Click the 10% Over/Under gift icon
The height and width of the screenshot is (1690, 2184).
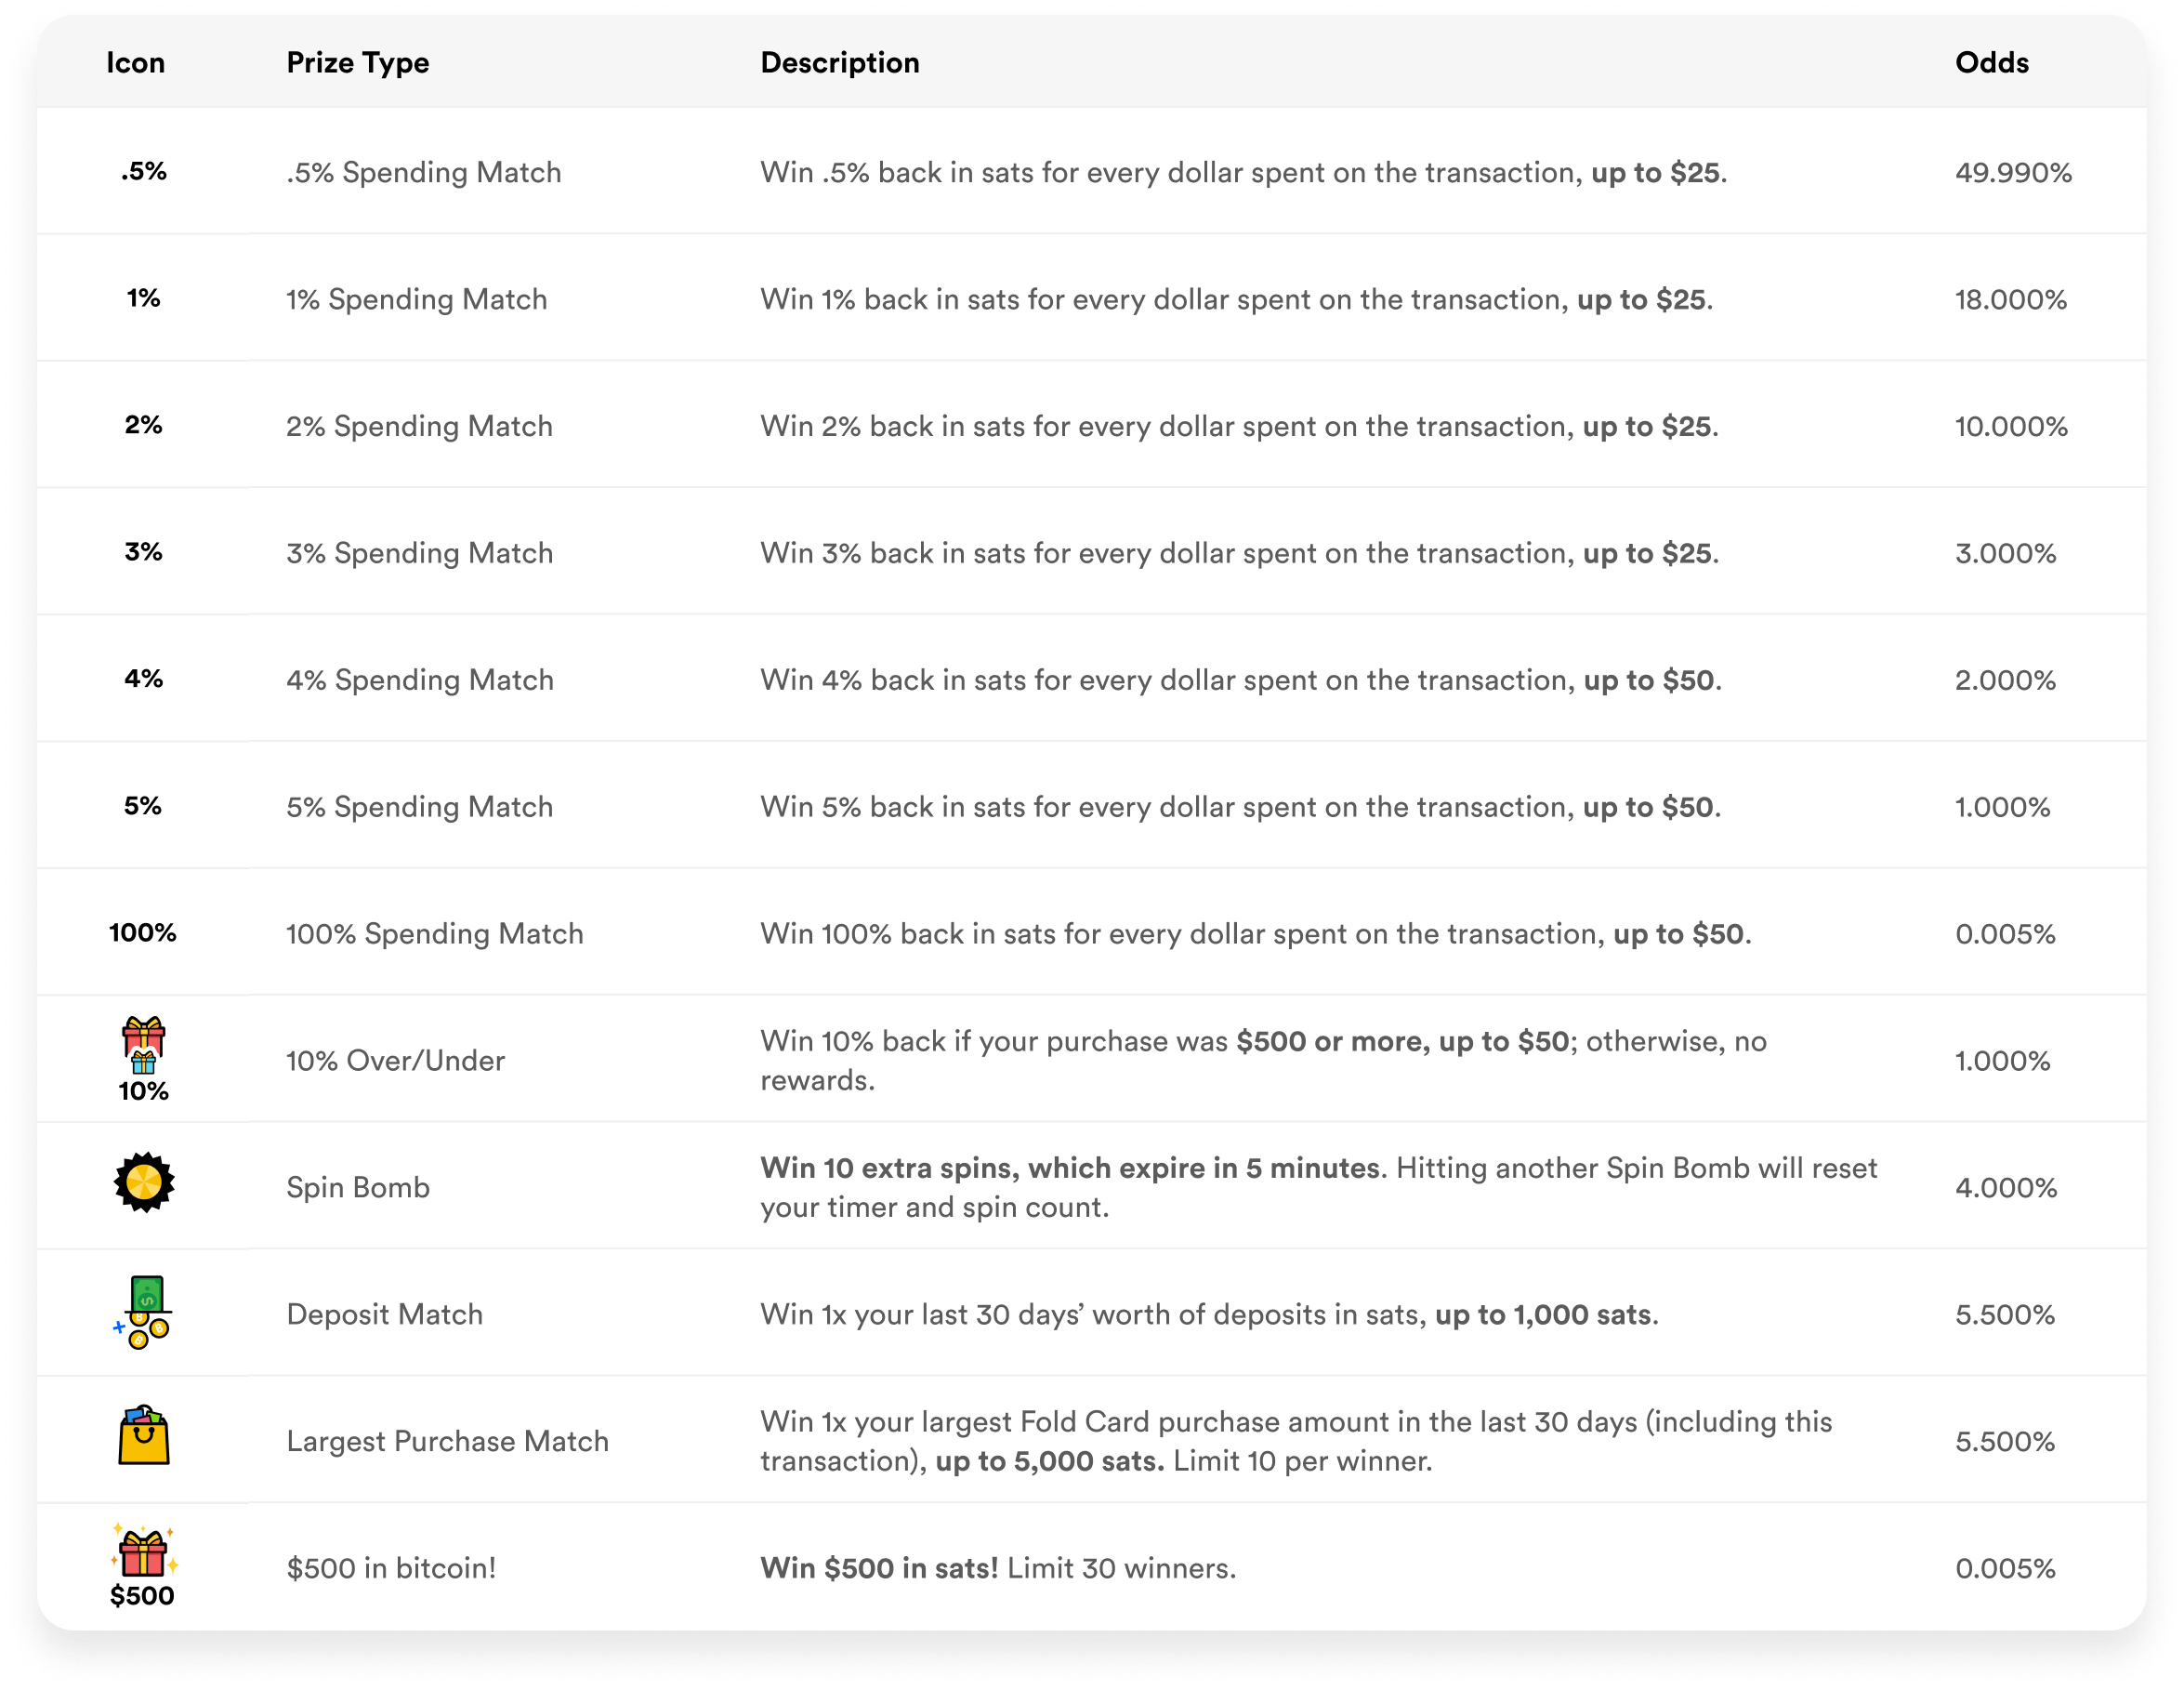[x=143, y=1046]
